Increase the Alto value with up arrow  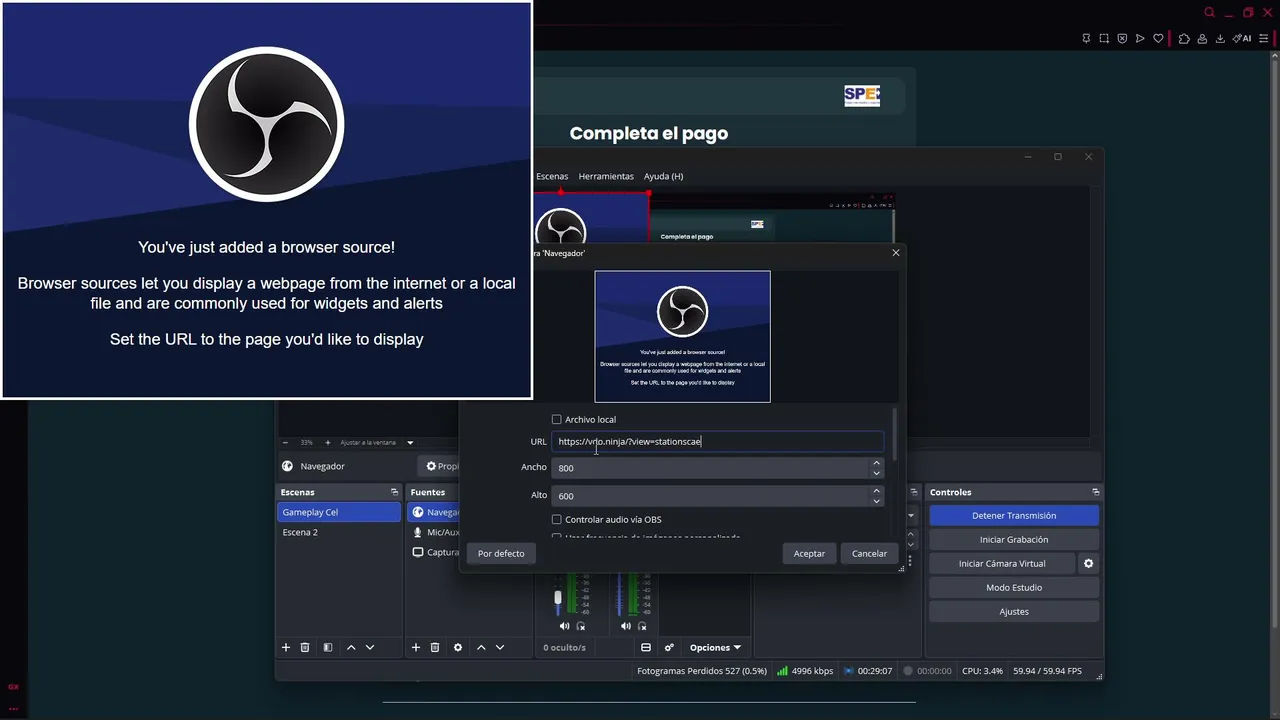click(x=876, y=491)
